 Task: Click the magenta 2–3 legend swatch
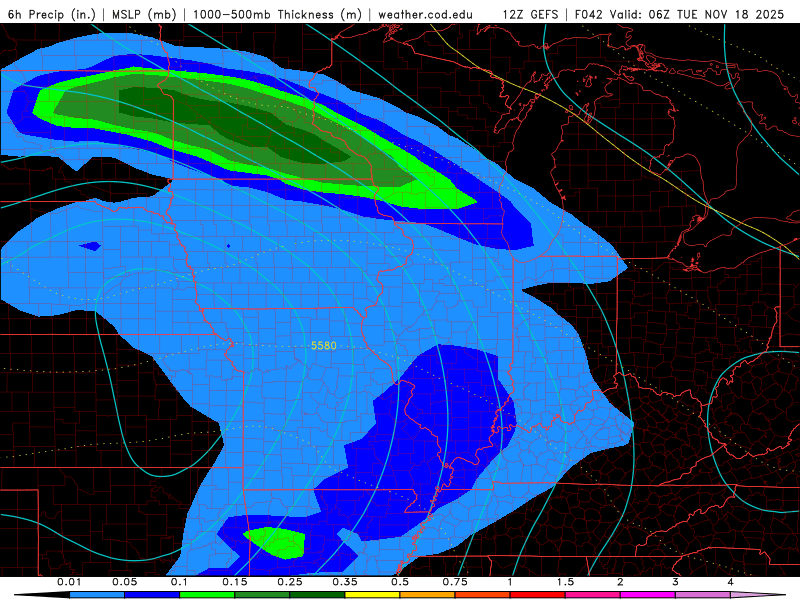648,595
